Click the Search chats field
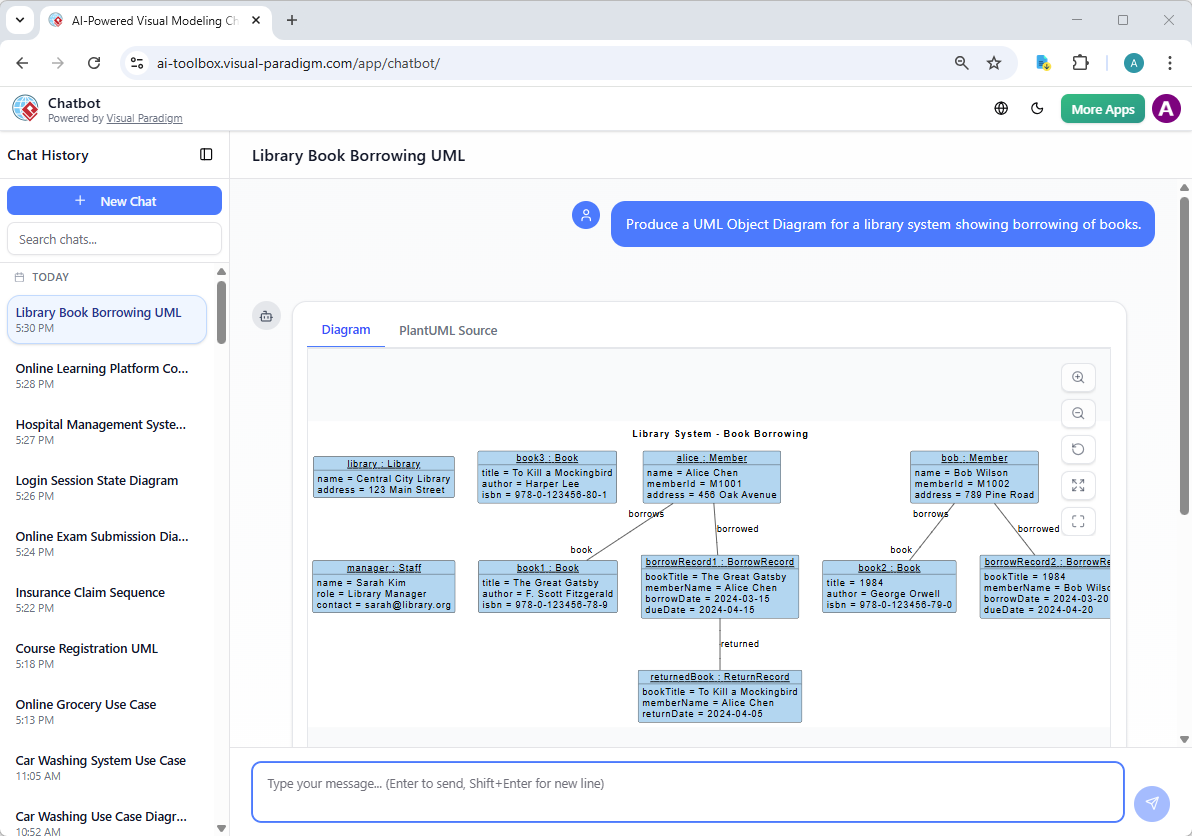This screenshot has height=836, width=1192. point(114,238)
